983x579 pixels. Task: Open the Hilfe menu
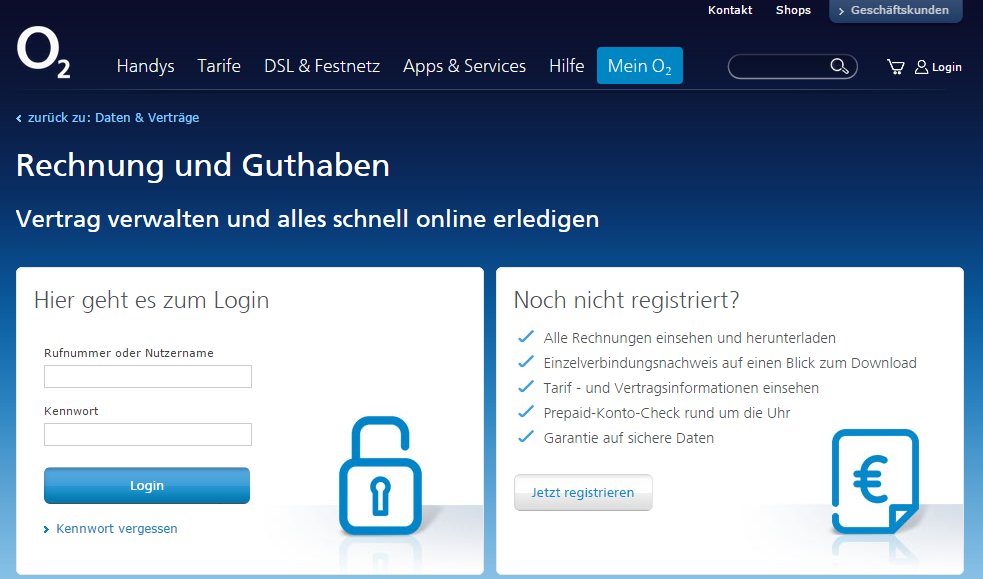tap(566, 66)
